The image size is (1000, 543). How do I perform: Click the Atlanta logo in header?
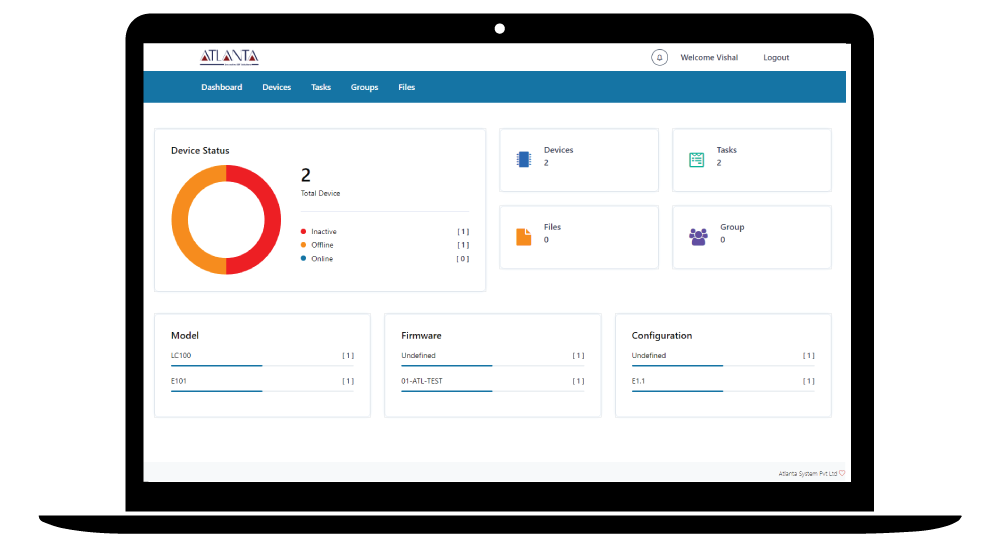[x=229, y=58]
